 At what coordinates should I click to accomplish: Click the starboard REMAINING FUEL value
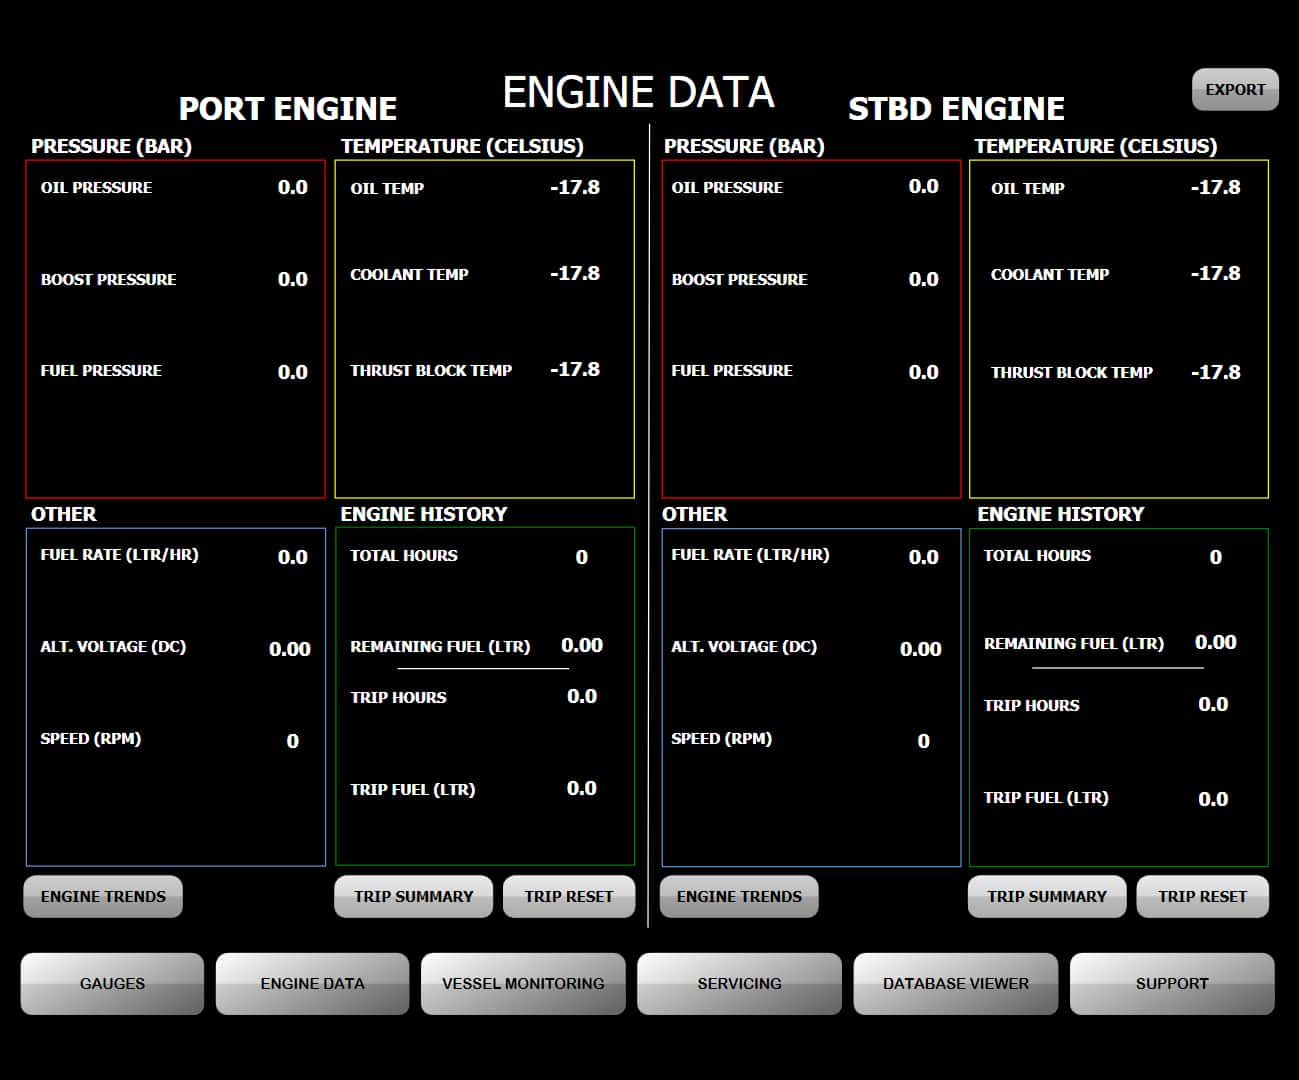(x=1214, y=643)
